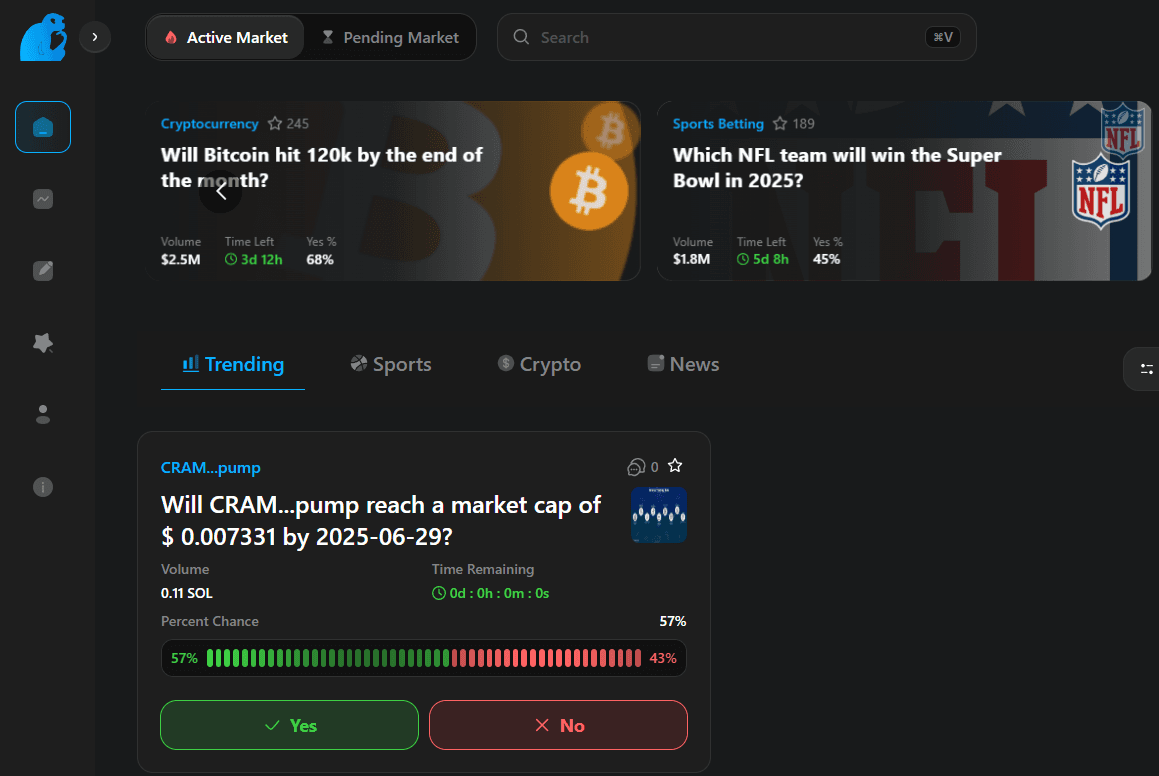Open the user profile sidebar icon
The height and width of the screenshot is (776, 1159).
43,414
